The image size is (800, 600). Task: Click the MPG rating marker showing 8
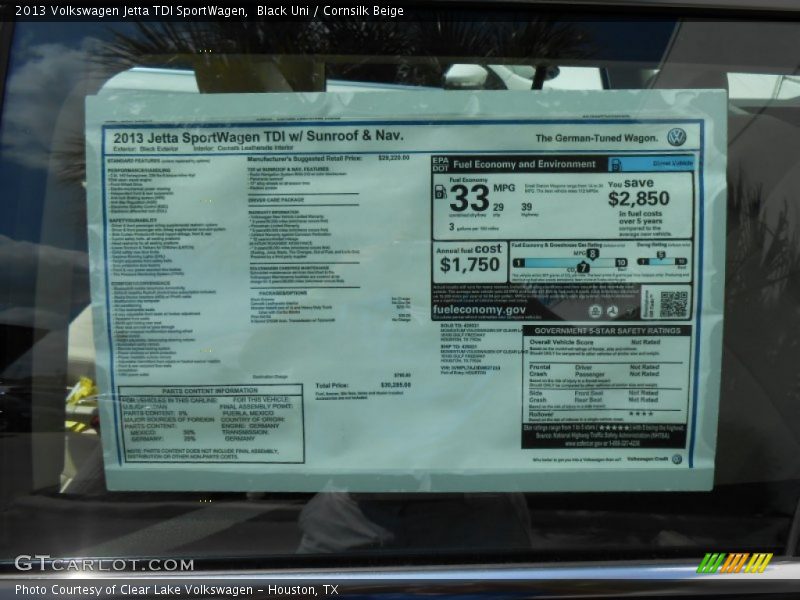click(592, 254)
